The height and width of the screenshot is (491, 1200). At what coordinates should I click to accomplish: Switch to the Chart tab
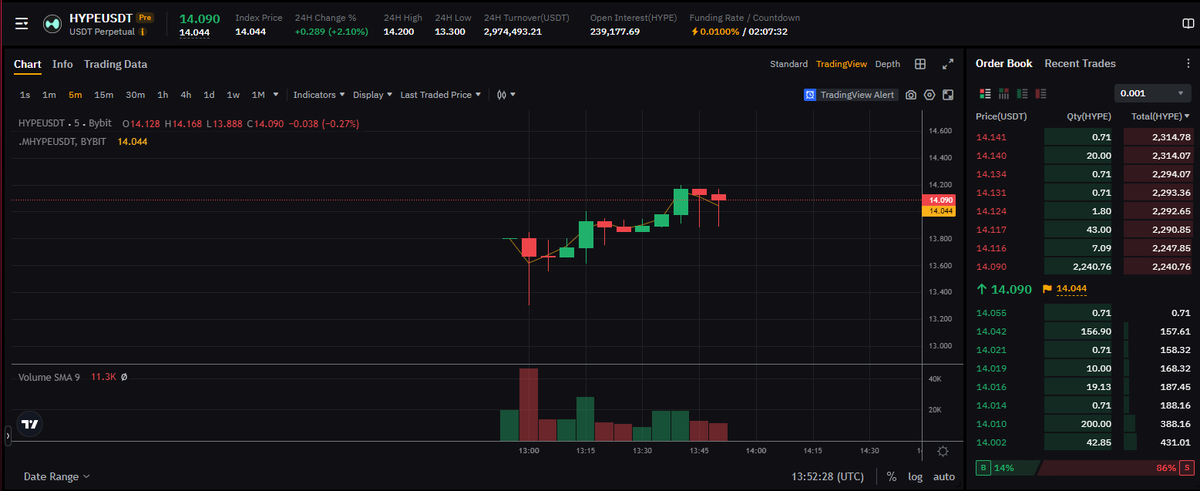point(27,64)
